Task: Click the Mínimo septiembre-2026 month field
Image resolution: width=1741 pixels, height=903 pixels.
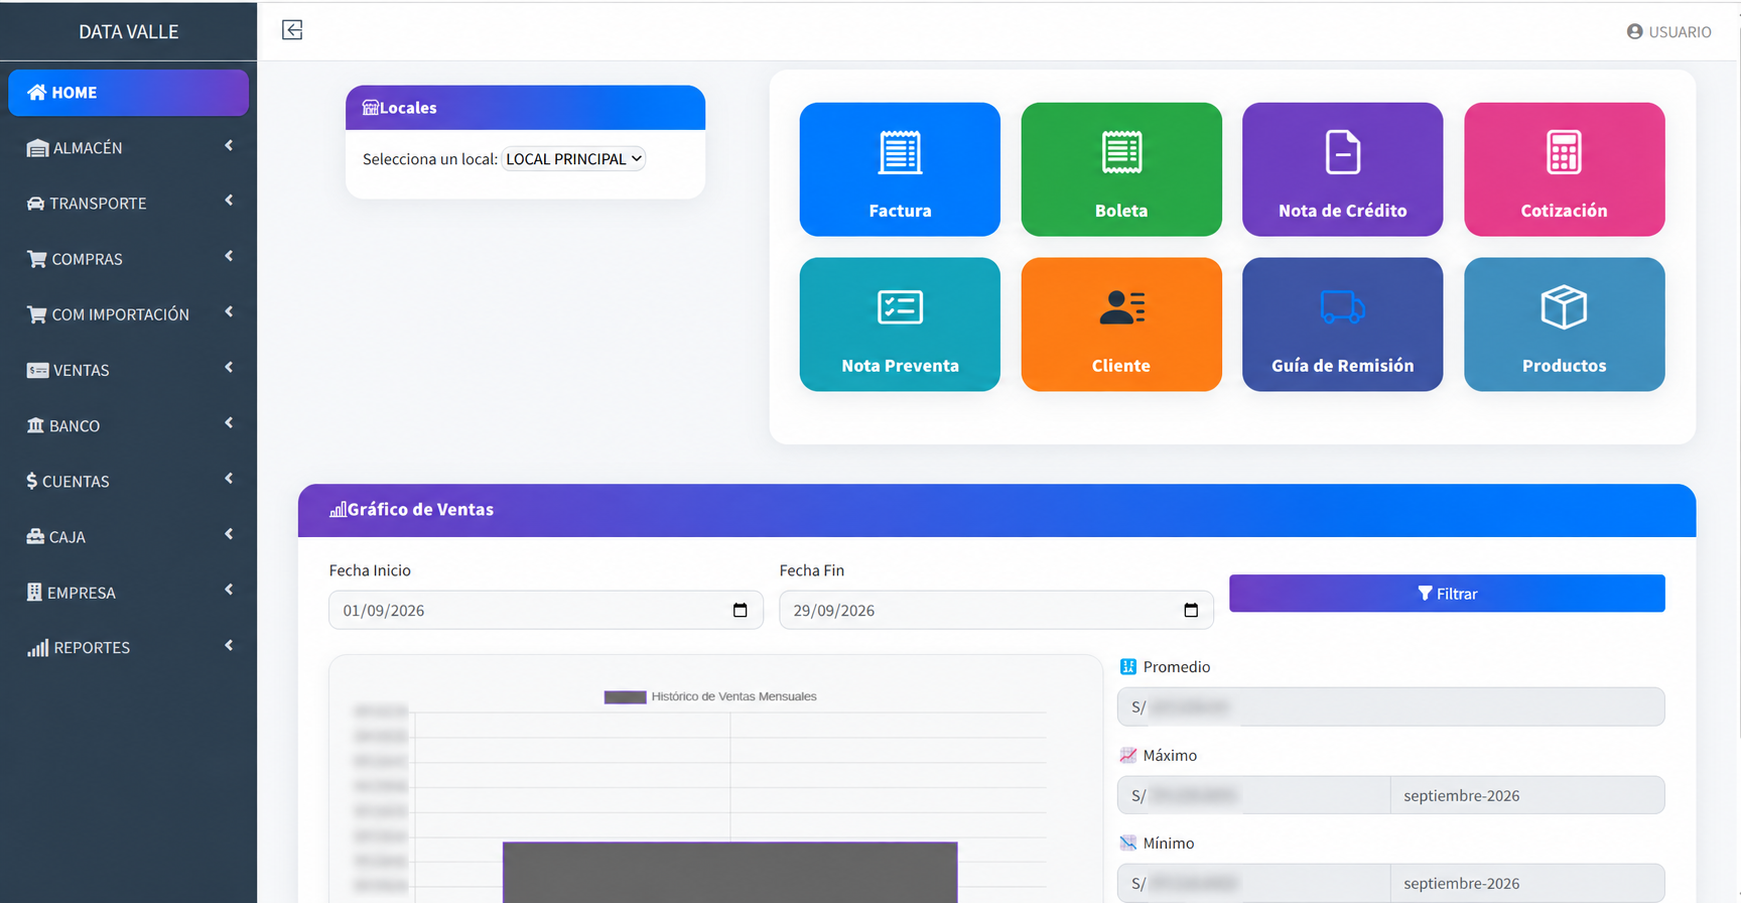Action: pos(1527,883)
